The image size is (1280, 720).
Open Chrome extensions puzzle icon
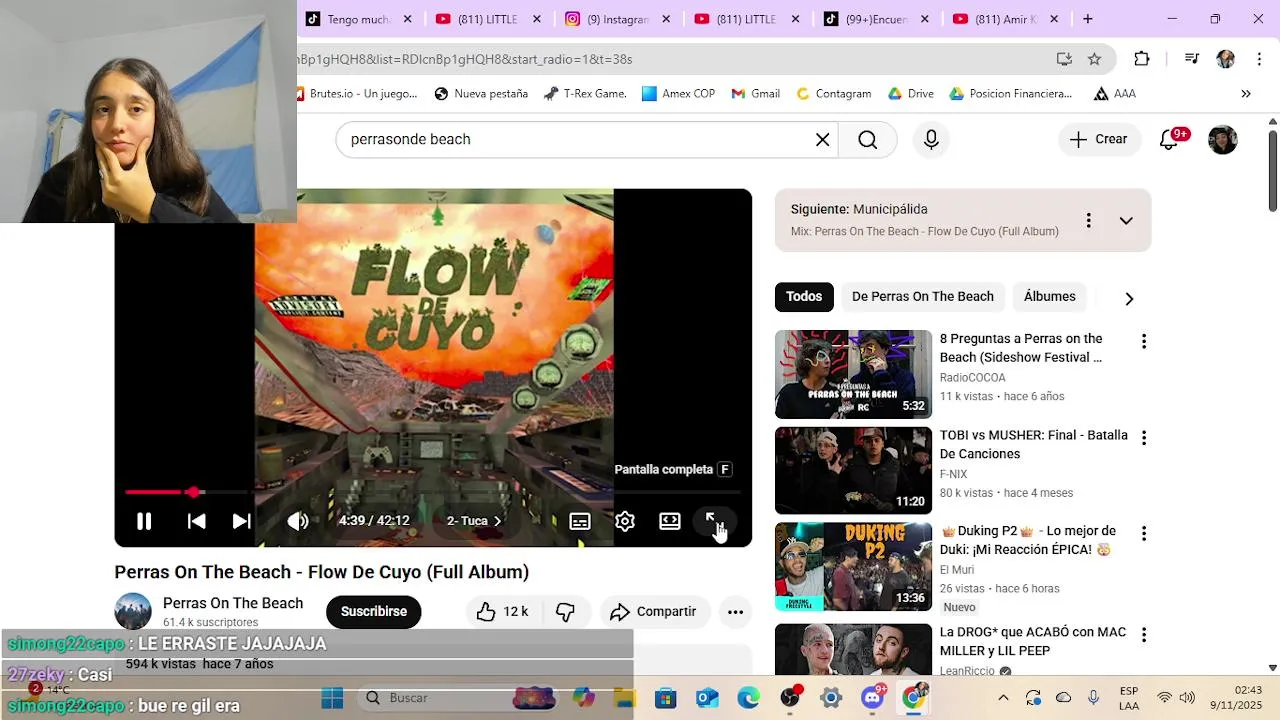pyautogui.click(x=1142, y=59)
